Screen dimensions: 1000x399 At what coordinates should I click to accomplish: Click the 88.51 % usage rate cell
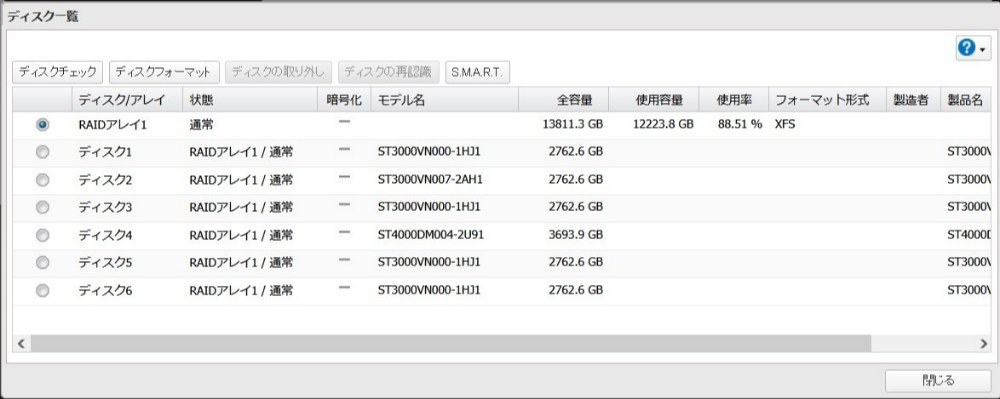(740, 125)
